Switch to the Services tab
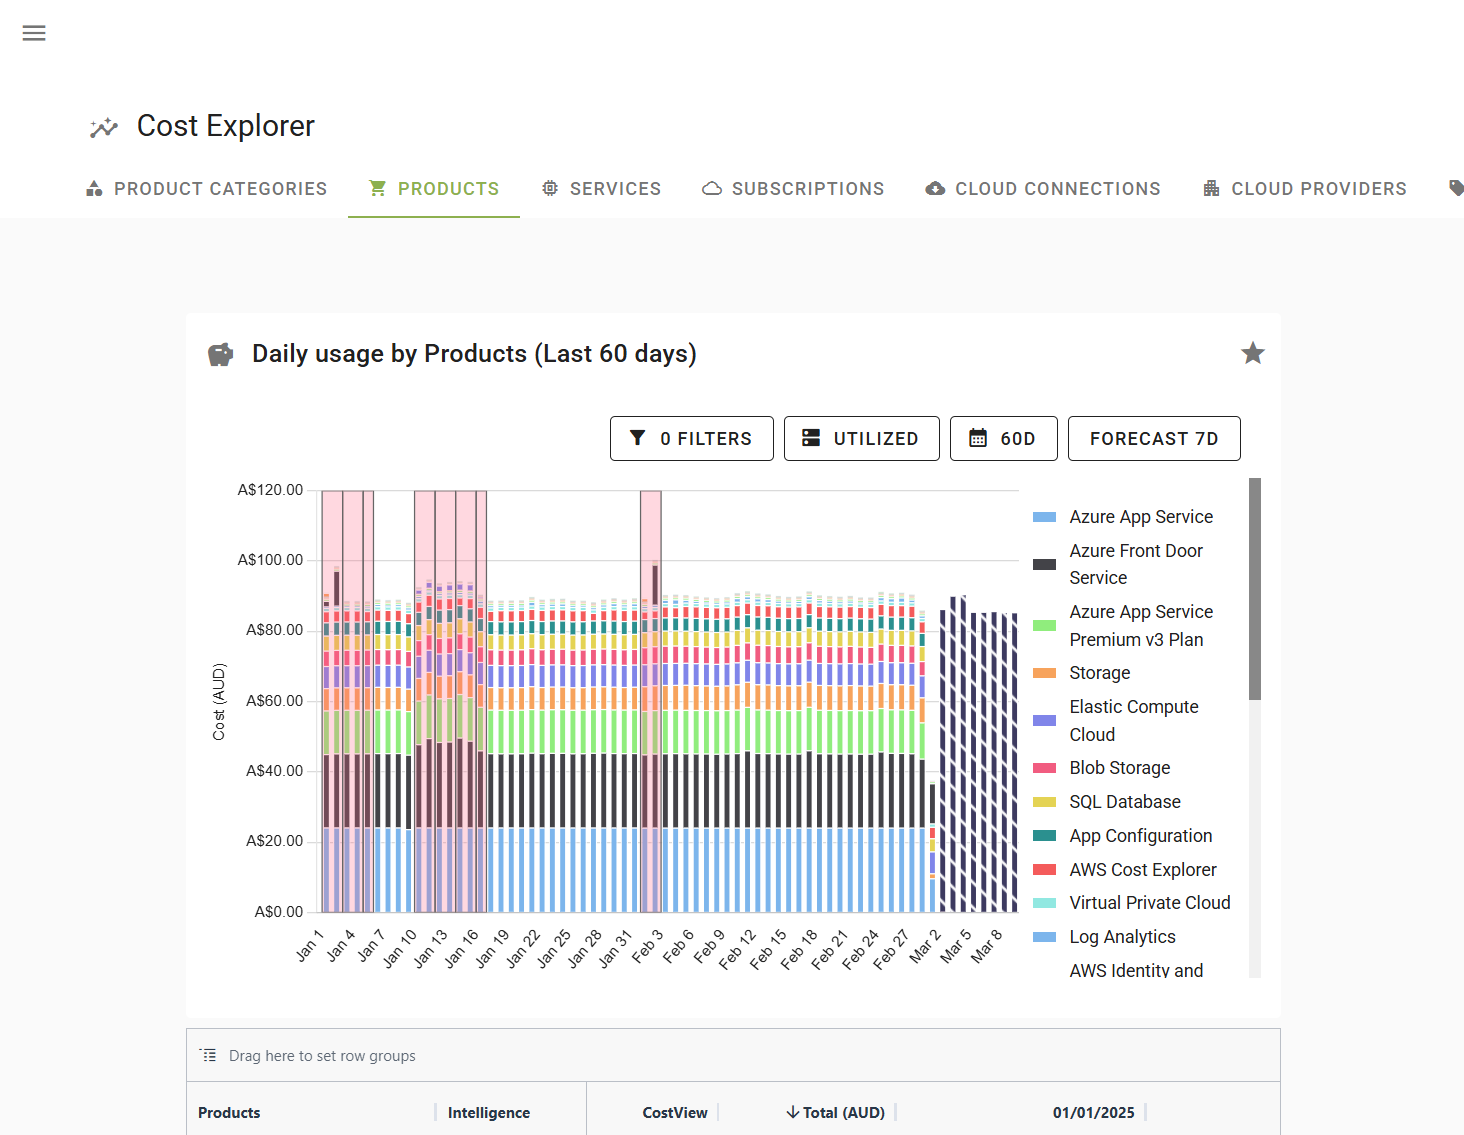Image resolution: width=1464 pixels, height=1135 pixels. tap(601, 188)
